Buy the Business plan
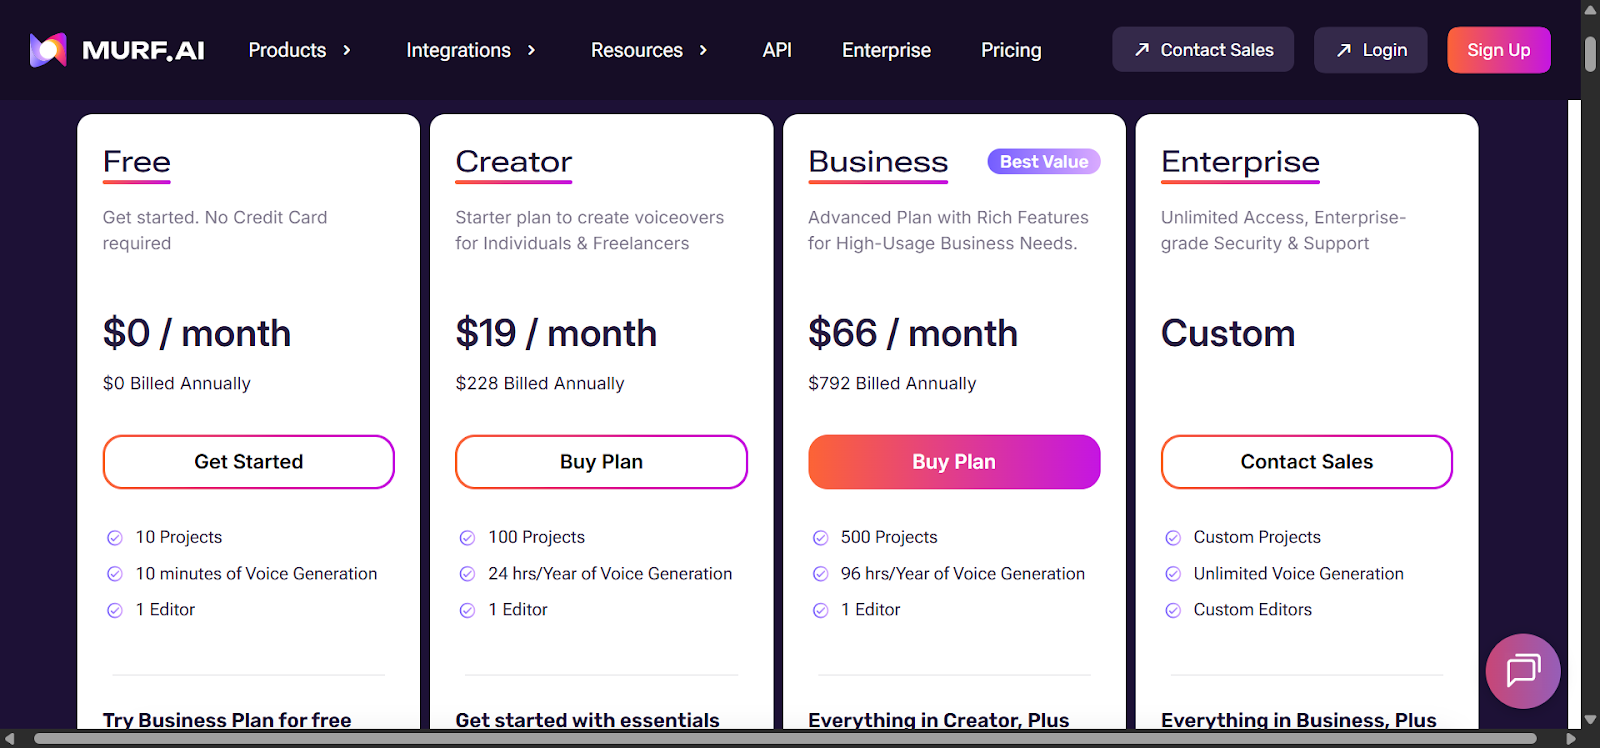Screen dimensions: 1600x748 954,462
